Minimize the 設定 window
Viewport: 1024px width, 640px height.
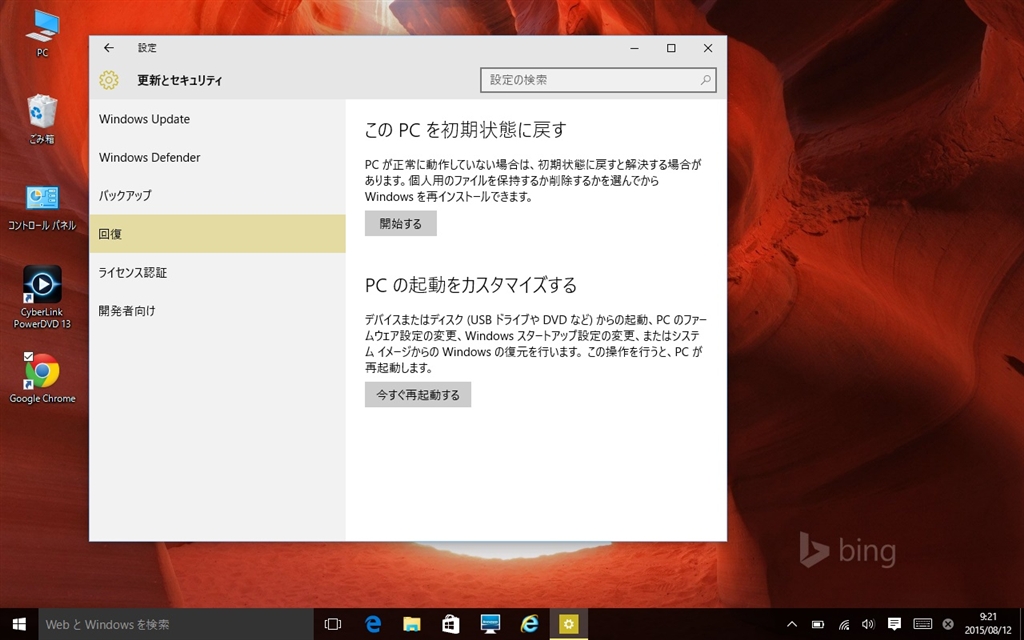(634, 48)
